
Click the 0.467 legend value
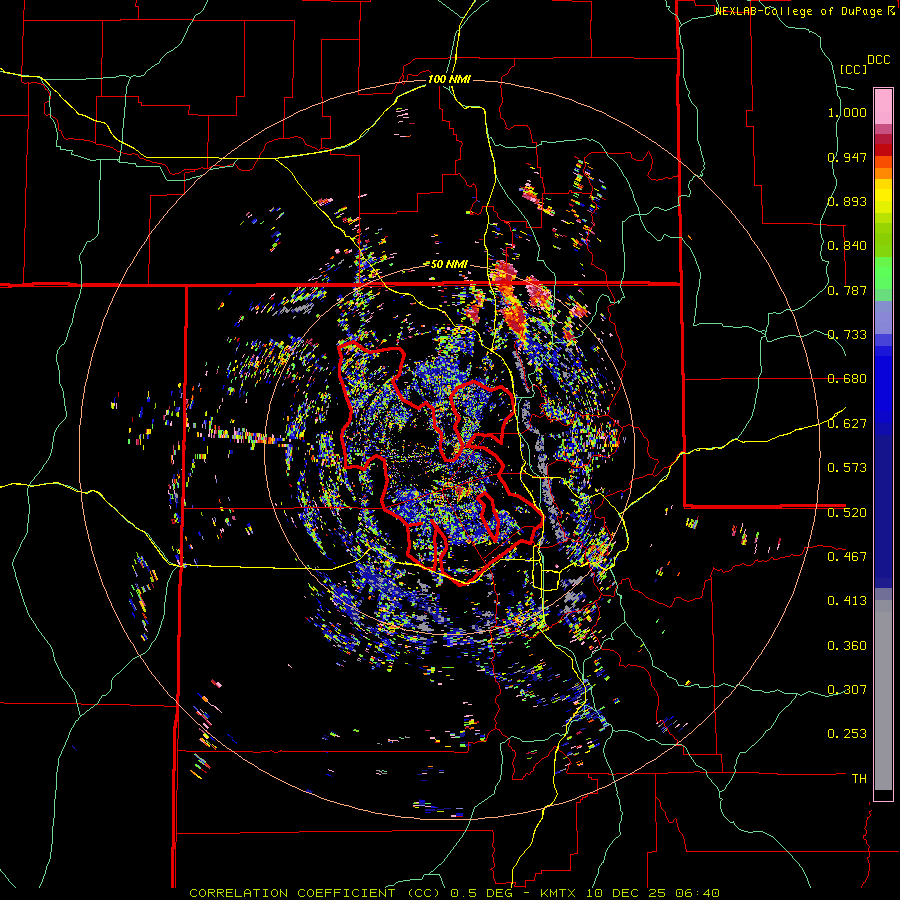pos(847,557)
